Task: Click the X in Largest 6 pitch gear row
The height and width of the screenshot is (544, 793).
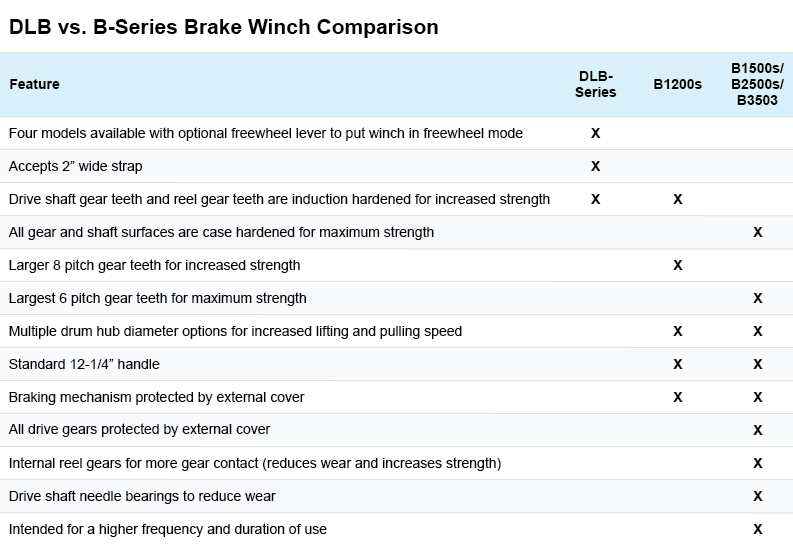Action: 758,298
